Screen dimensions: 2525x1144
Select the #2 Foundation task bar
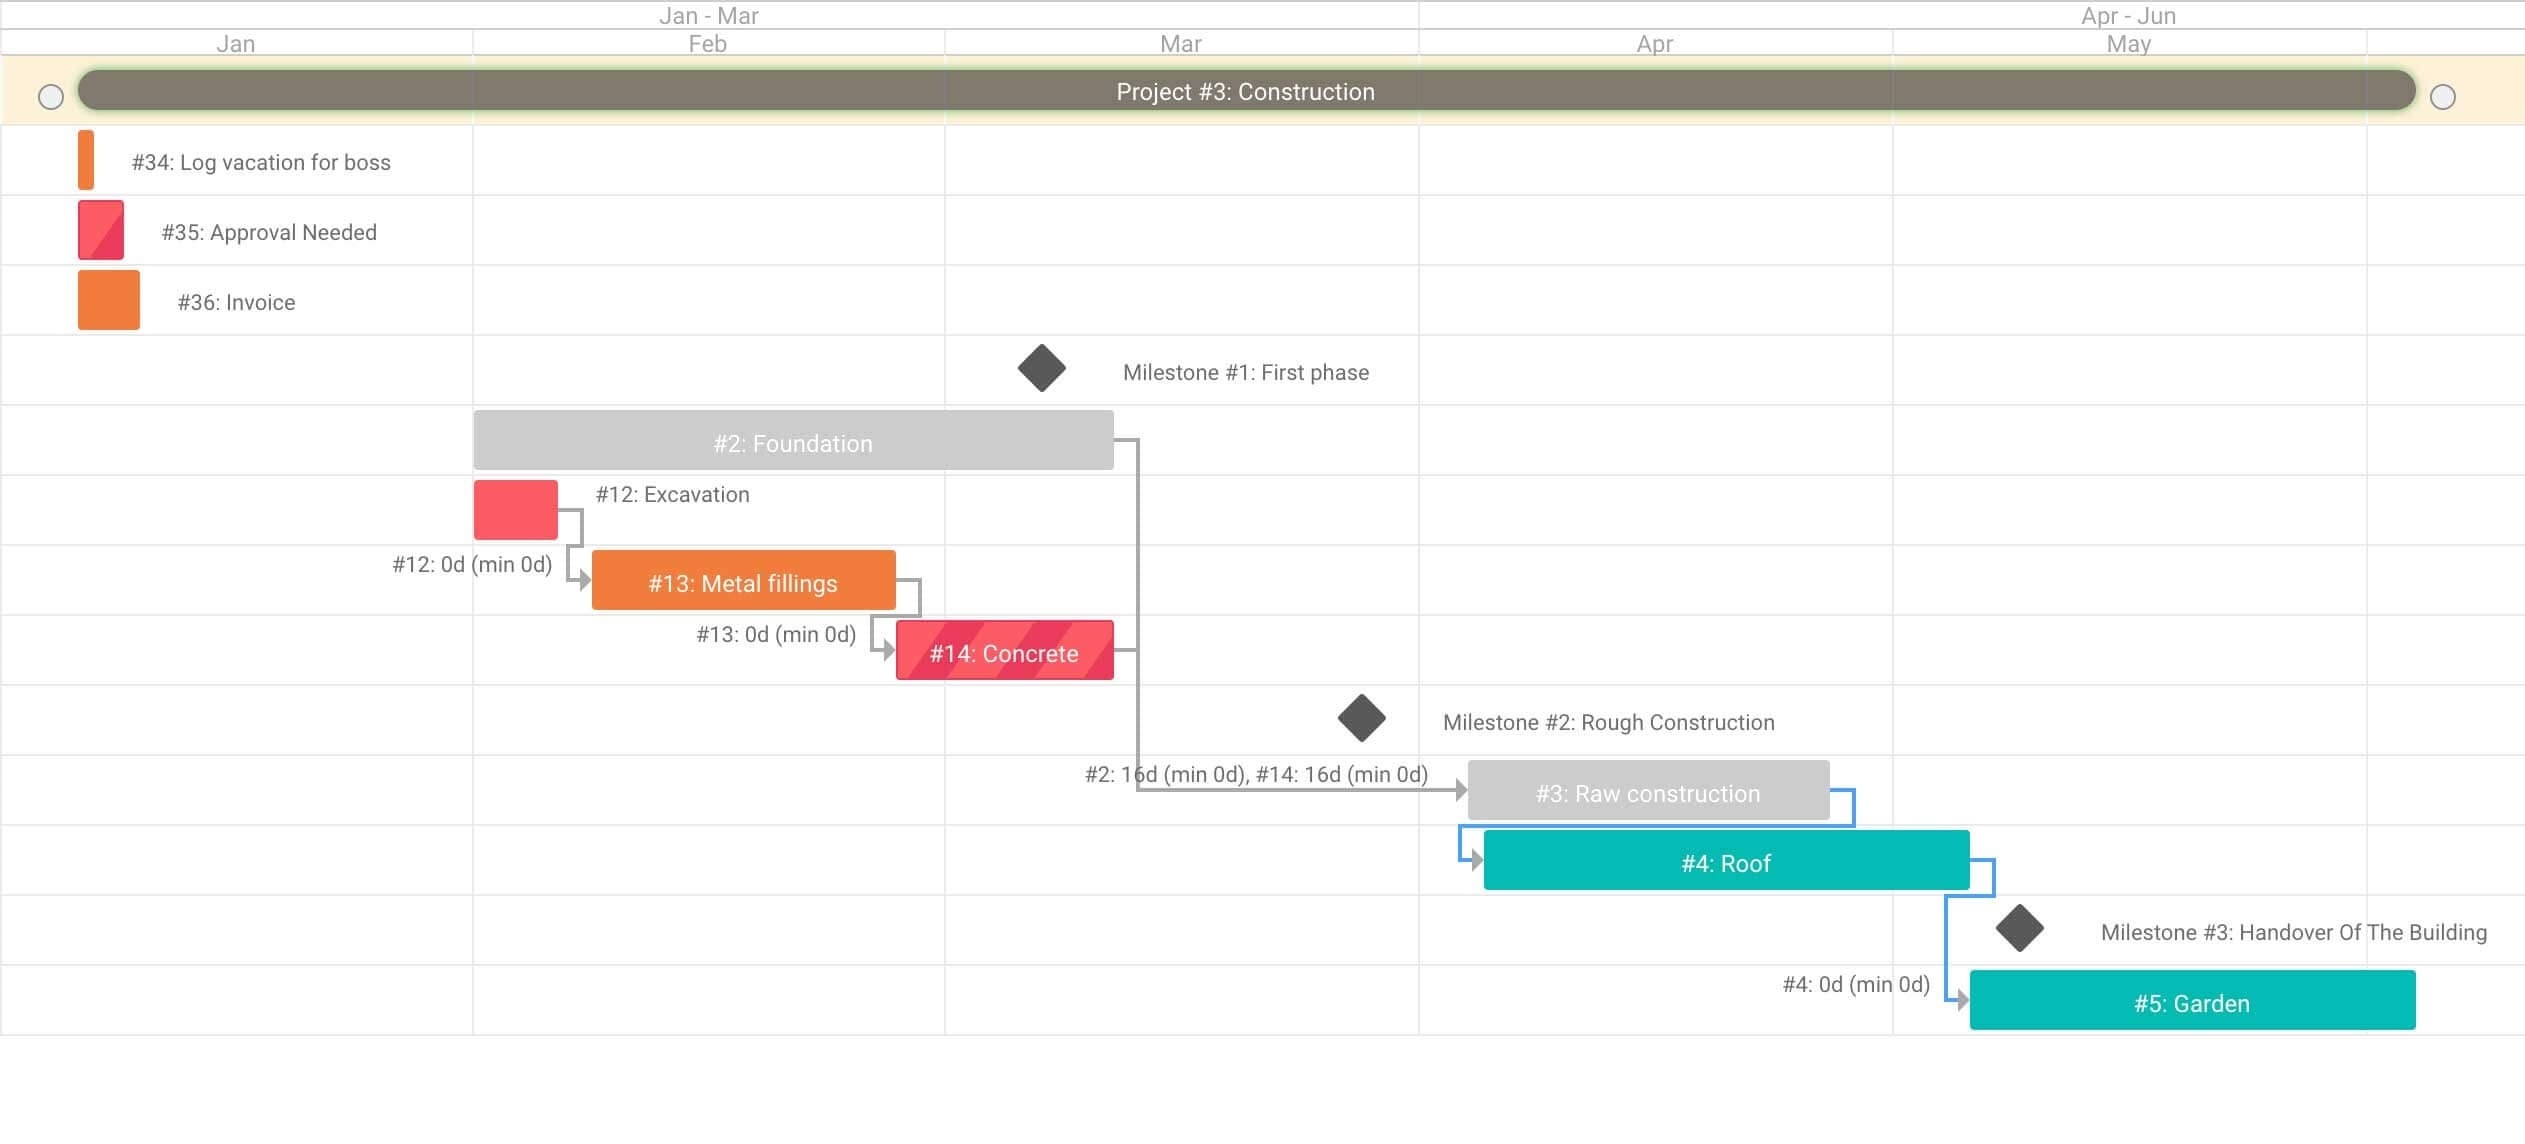[792, 441]
